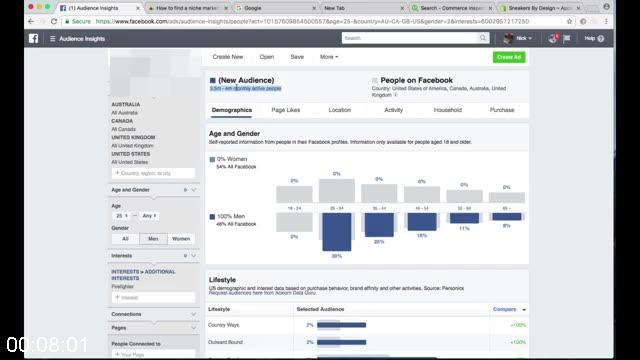Bookmark page with star icon
Viewport: 640px width, 360px height.
[x=569, y=21]
